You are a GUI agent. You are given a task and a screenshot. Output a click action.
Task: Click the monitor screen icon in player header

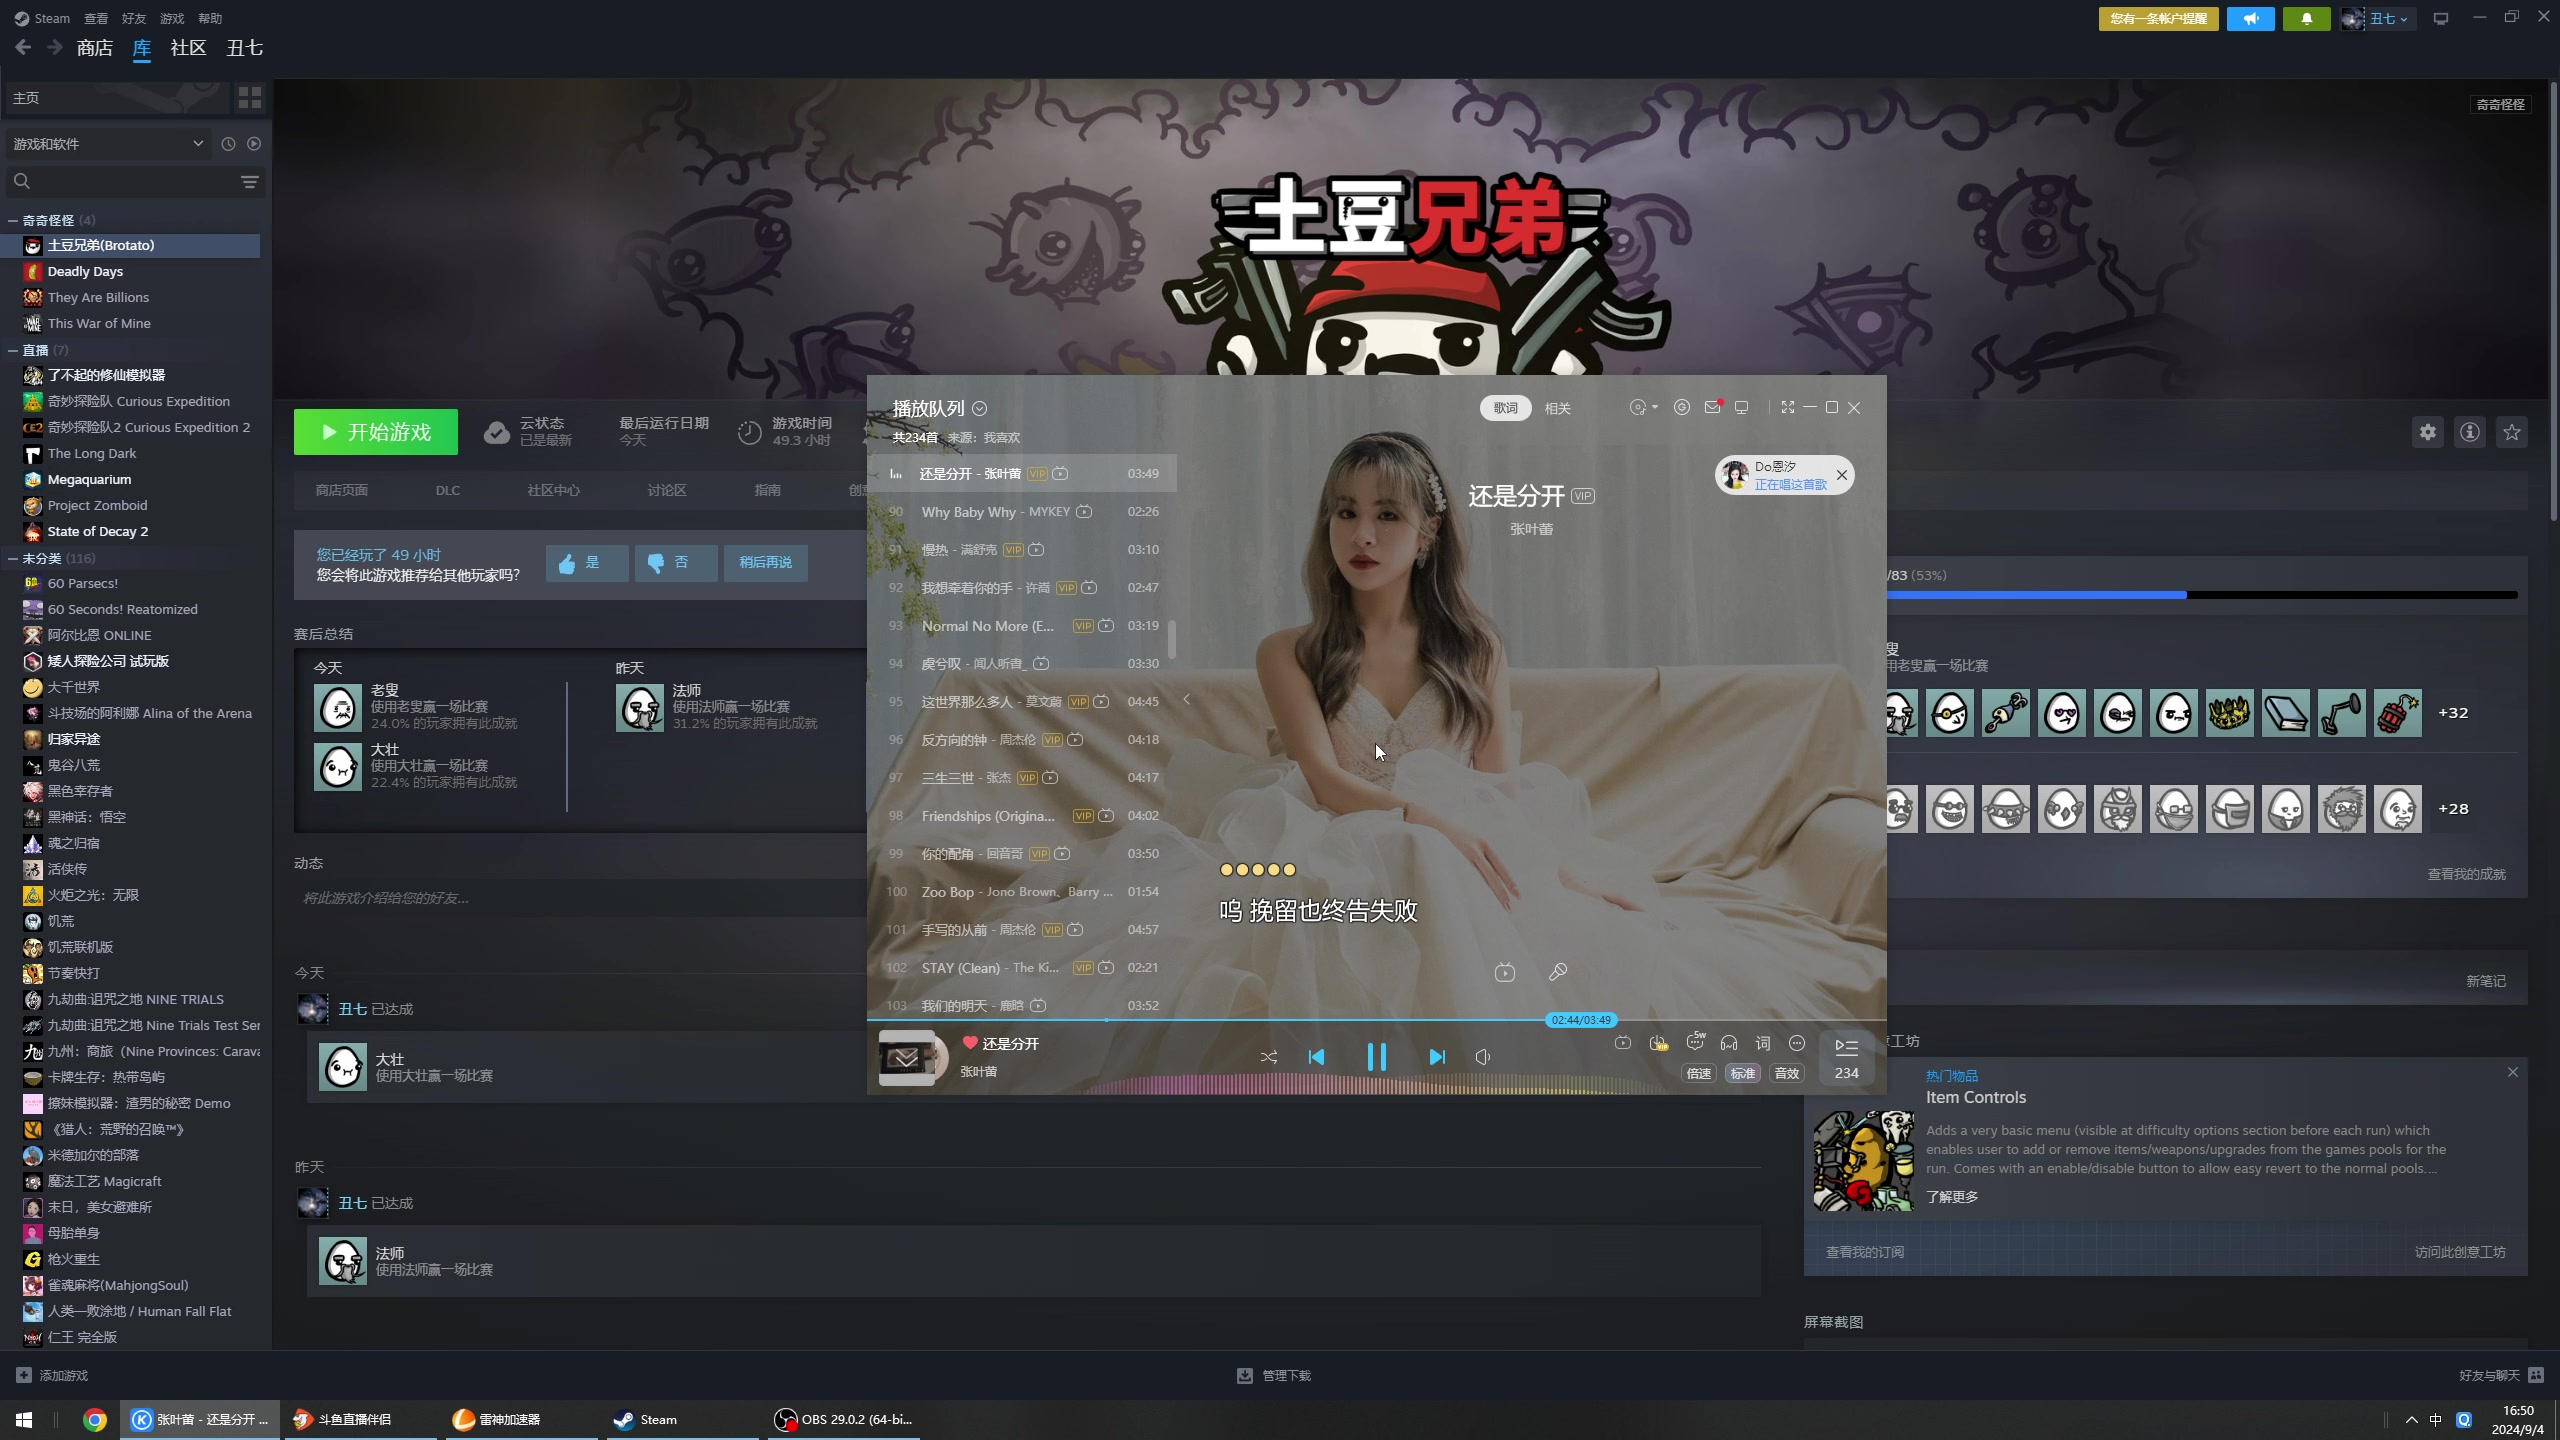click(1741, 407)
